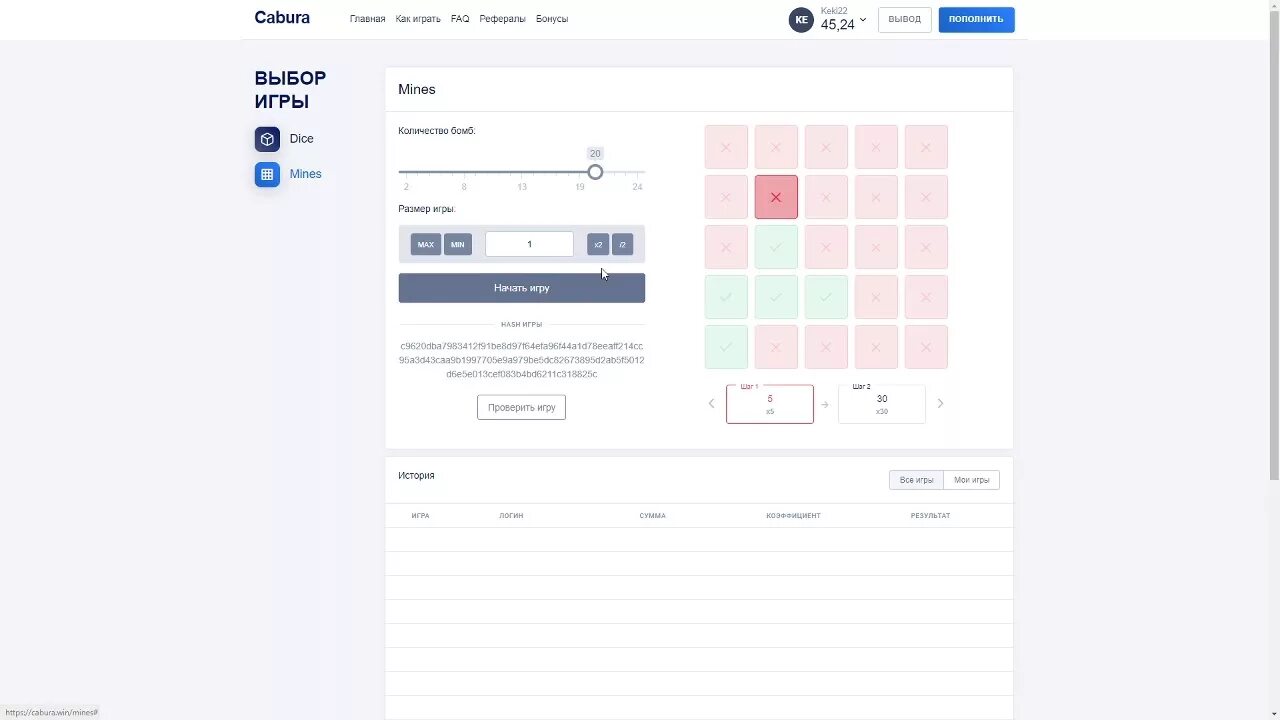
Task: Click the КОЭФФИЦИЕНТ column header
Action: 793,516
